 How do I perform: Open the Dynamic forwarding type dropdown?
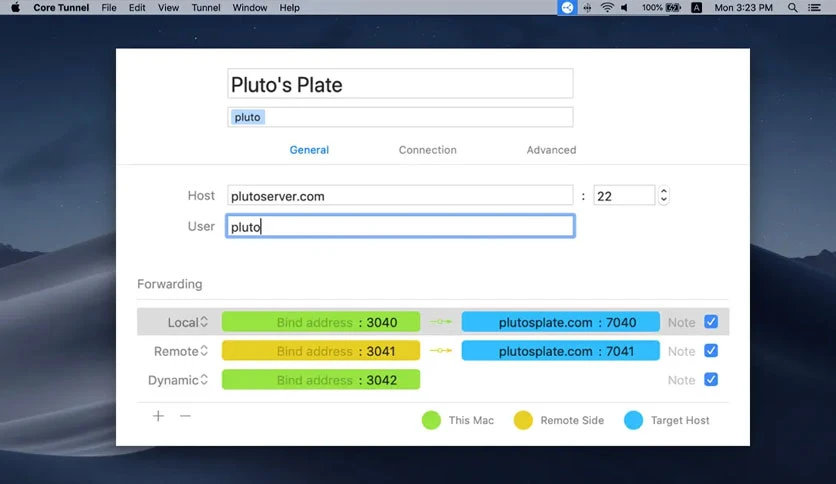click(x=178, y=380)
